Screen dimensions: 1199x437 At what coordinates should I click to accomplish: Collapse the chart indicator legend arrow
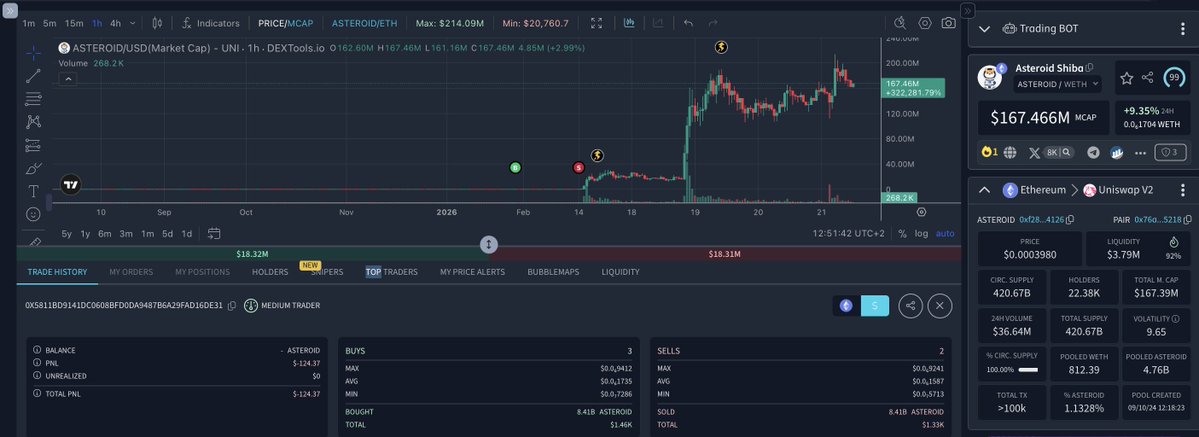67,79
